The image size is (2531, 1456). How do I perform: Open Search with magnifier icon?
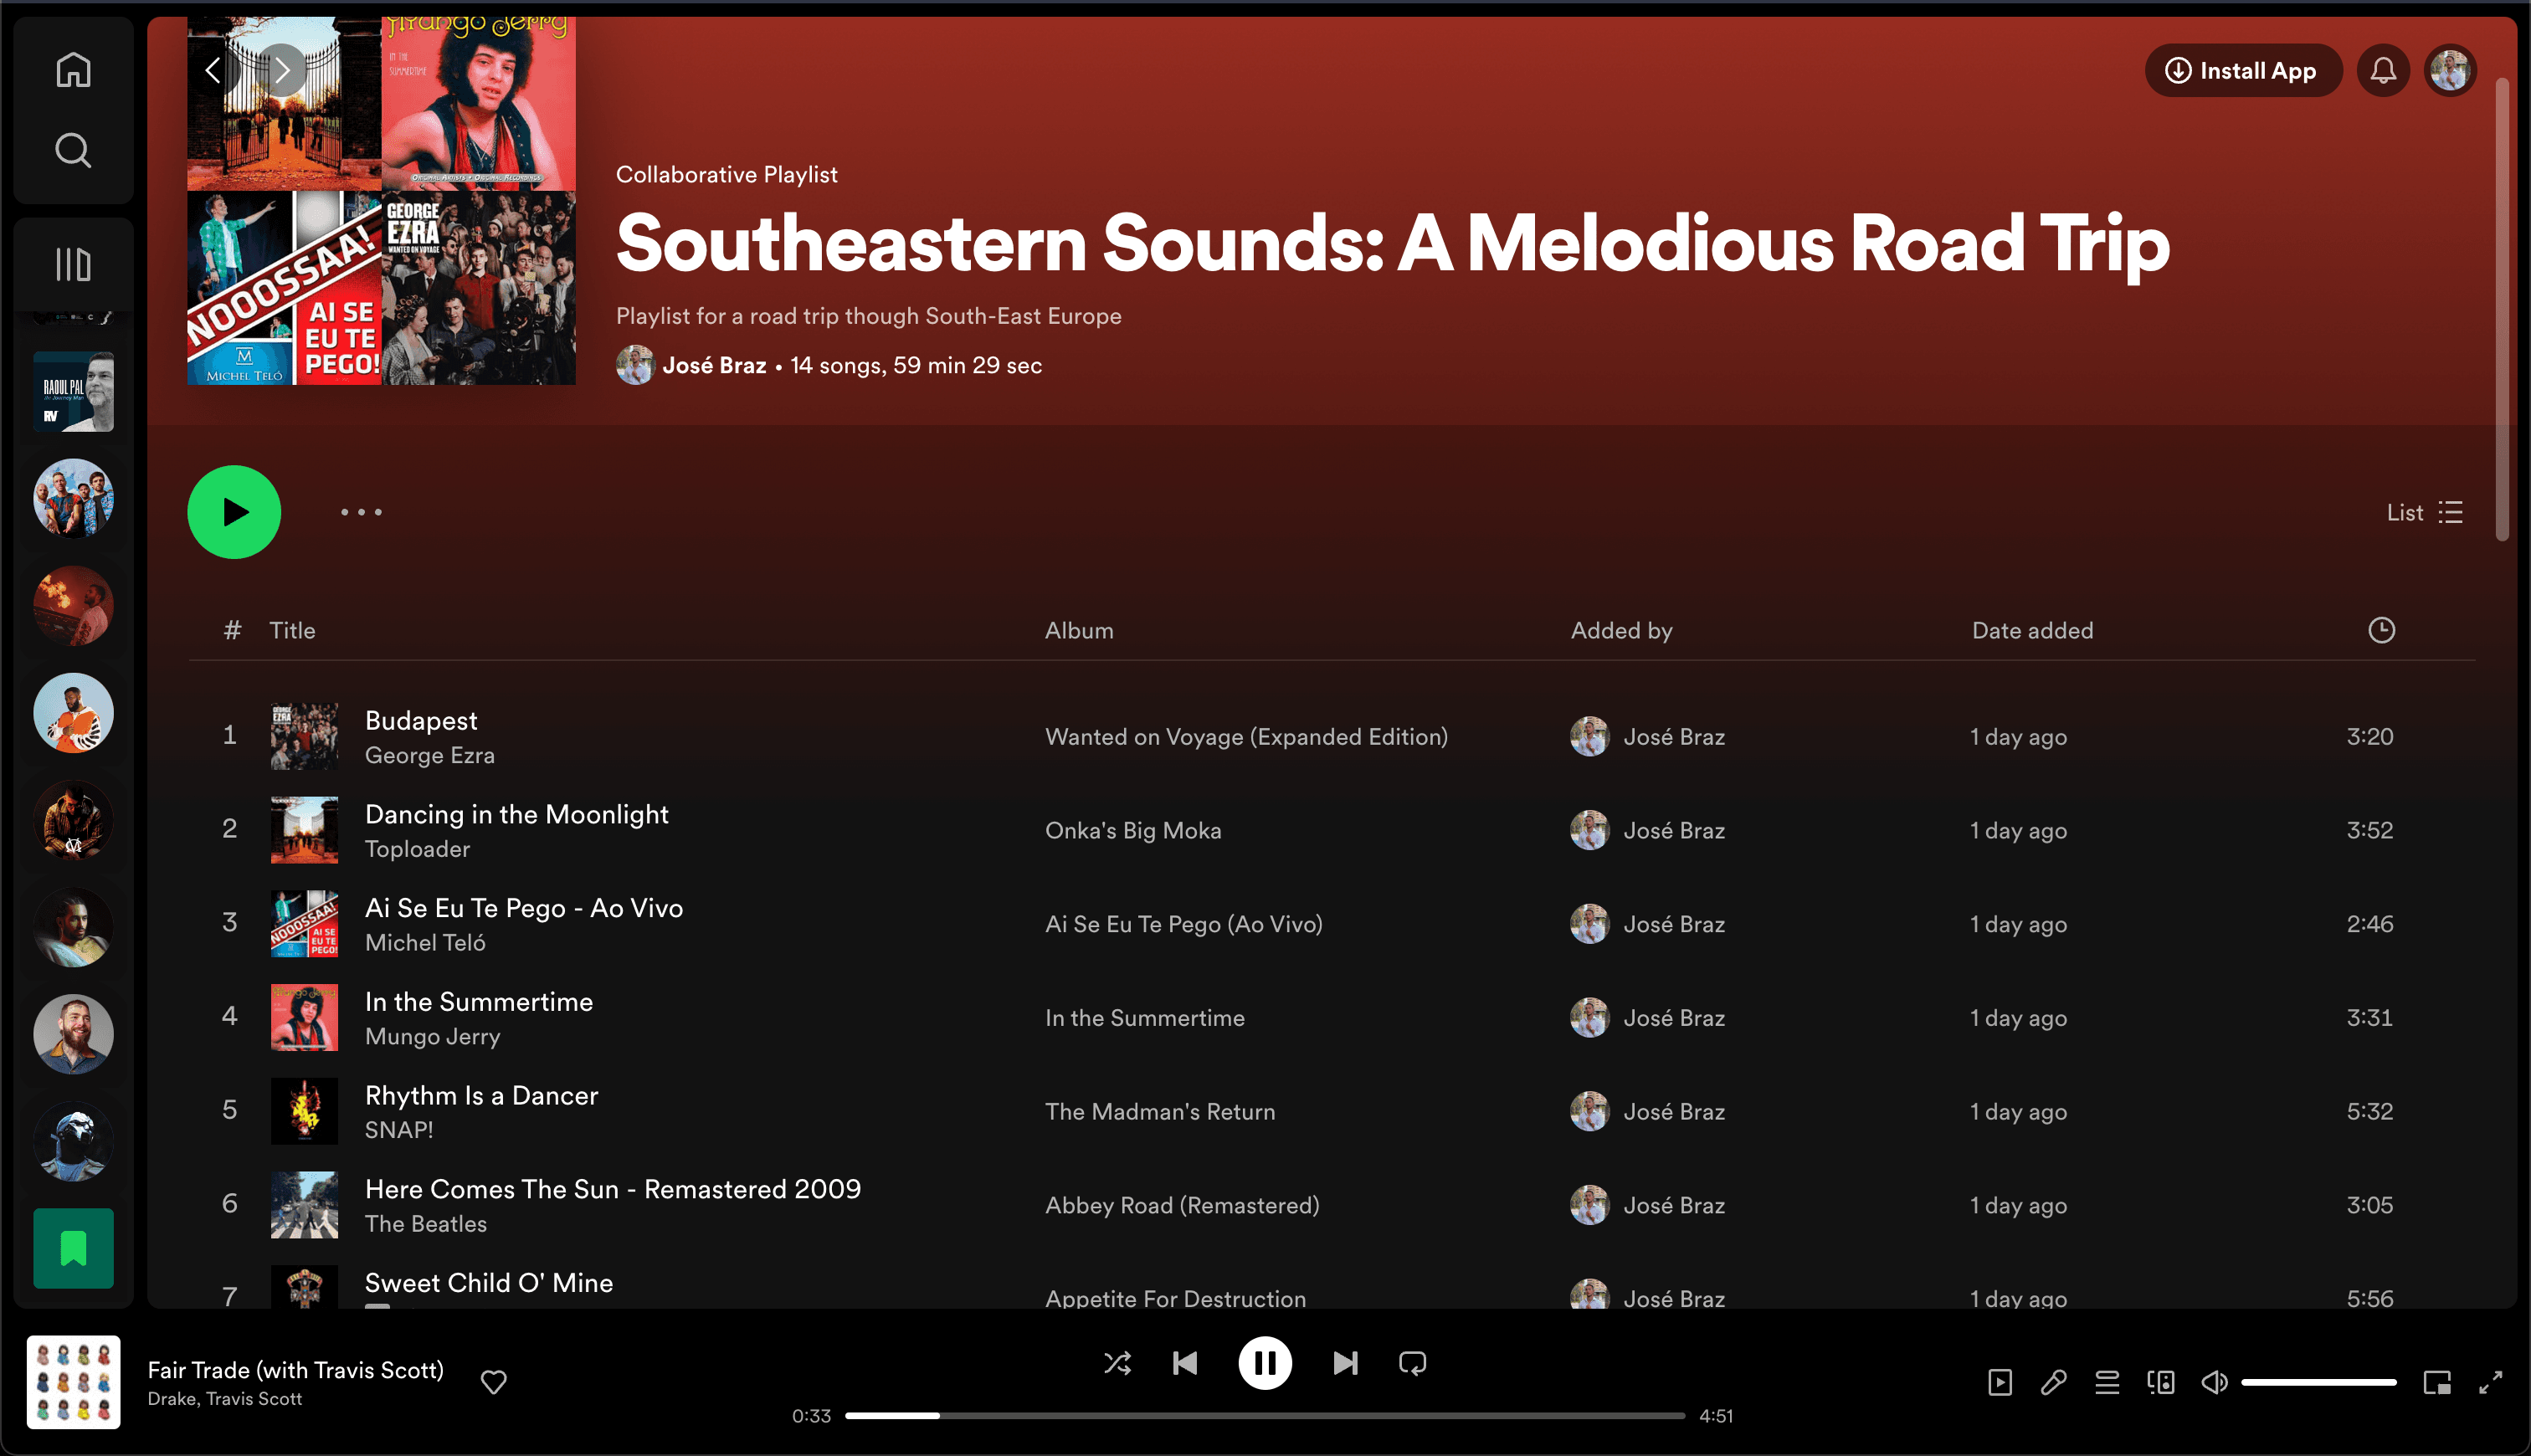coord(73,151)
